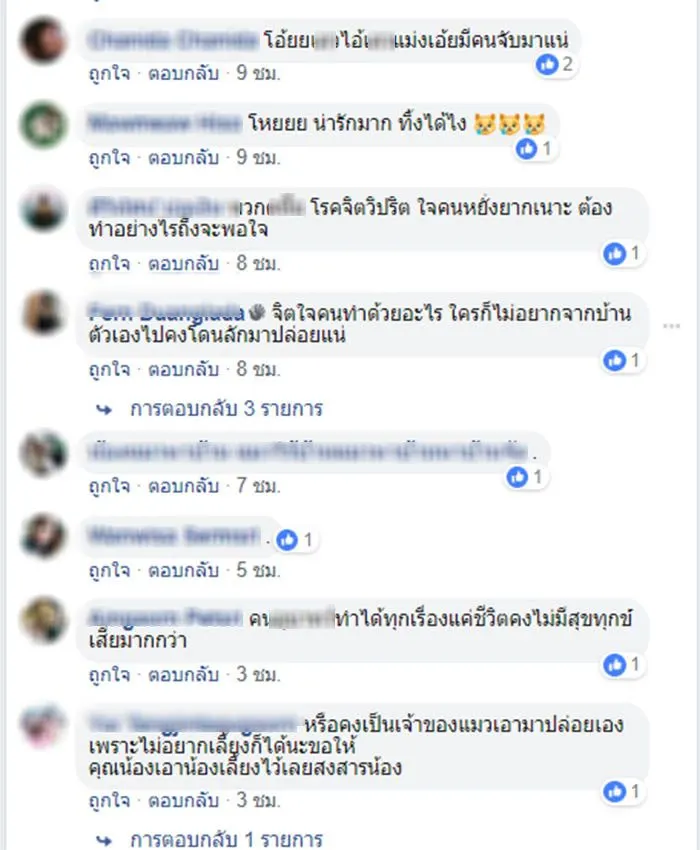Click like reaction on 5 ชม. comment
Screen dimensions: 700x850
296,540
